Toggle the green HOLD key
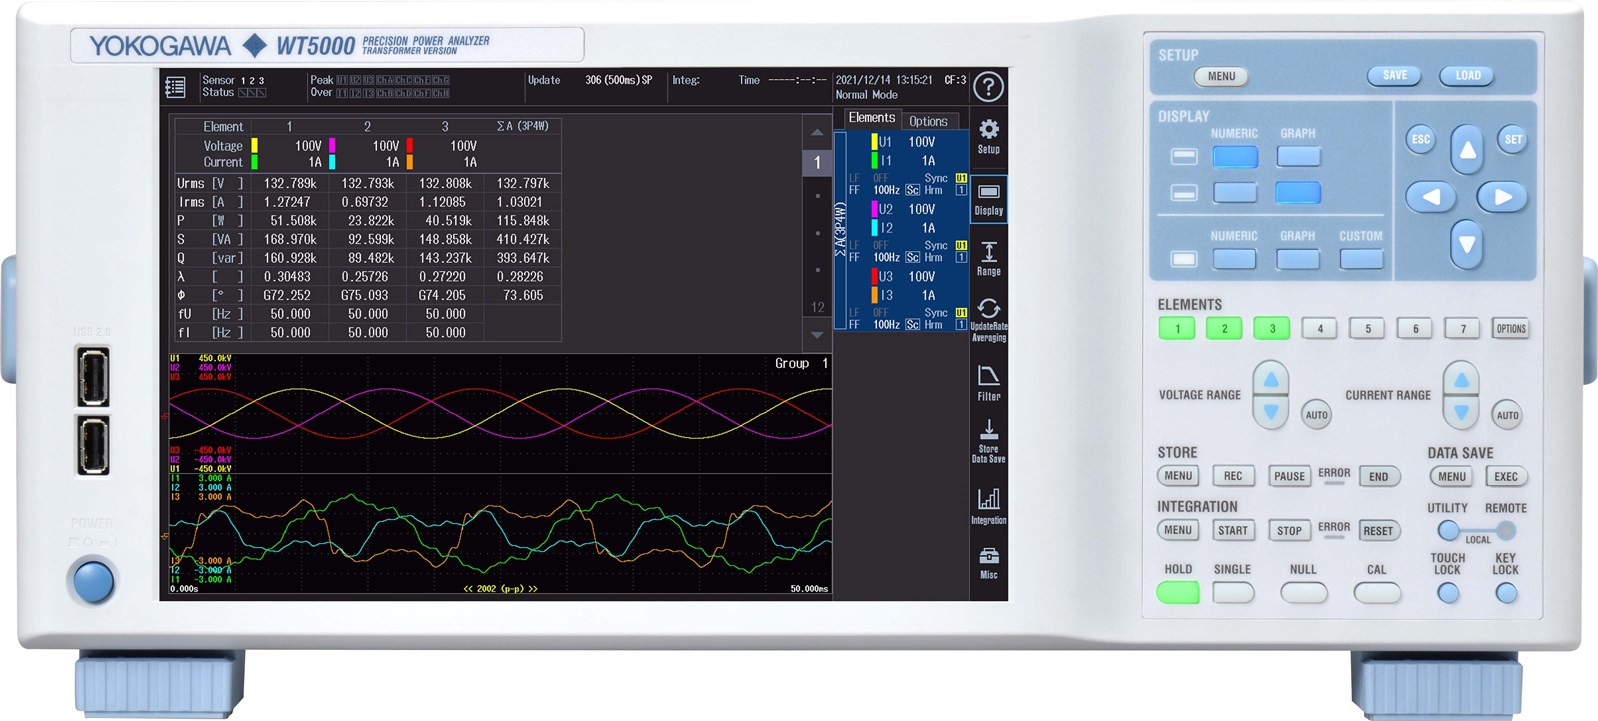Screen dimensions: 1598x721 pos(1178,592)
